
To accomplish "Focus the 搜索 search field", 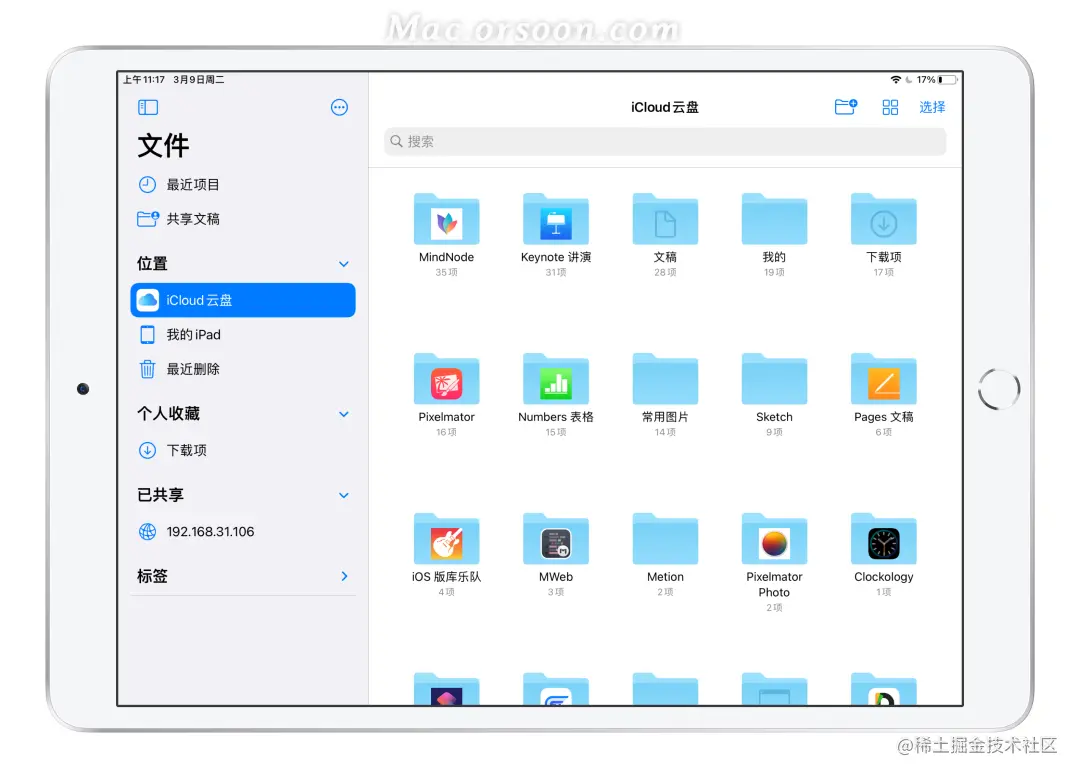I will tap(665, 141).
